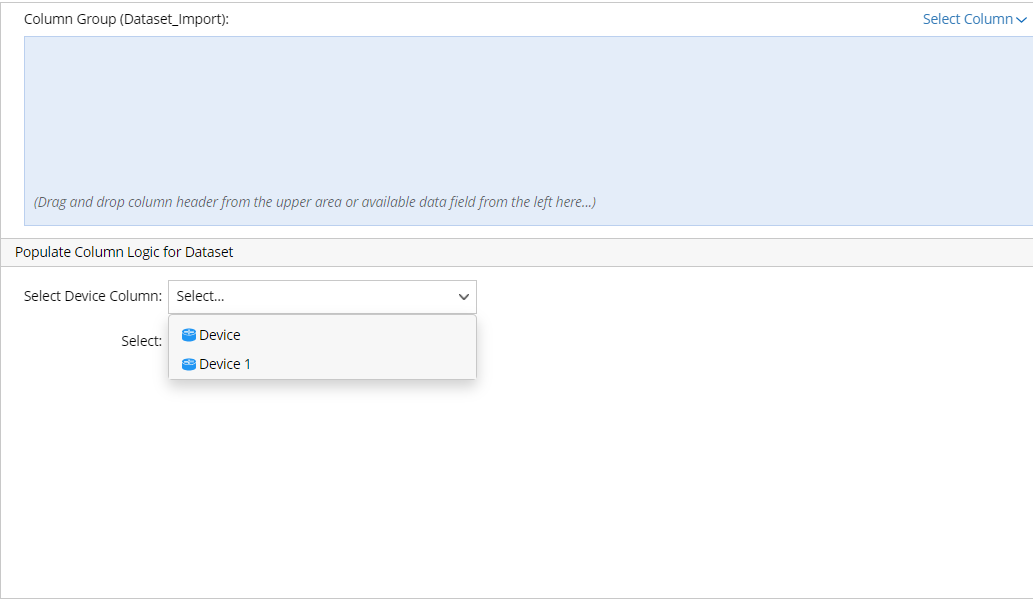Collapse the Select Device Column dropdown arrow
Image resolution: width=1033 pixels, height=604 pixels.
pyautogui.click(x=464, y=297)
